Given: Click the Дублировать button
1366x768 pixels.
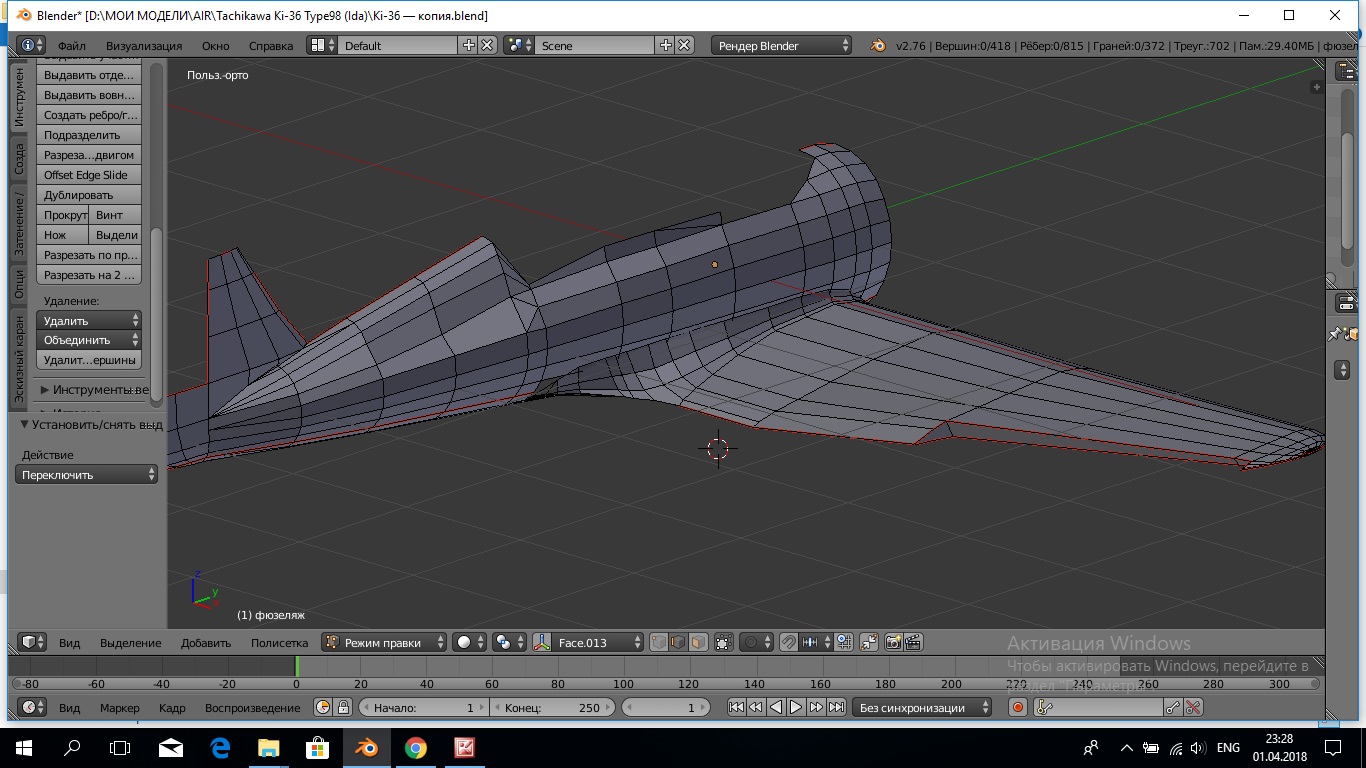Looking at the screenshot, I should click(89, 195).
